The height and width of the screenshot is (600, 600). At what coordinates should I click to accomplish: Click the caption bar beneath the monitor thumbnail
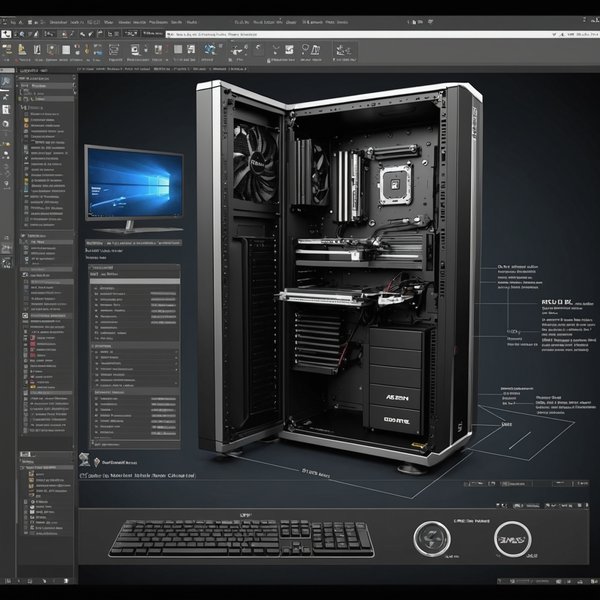point(134,243)
